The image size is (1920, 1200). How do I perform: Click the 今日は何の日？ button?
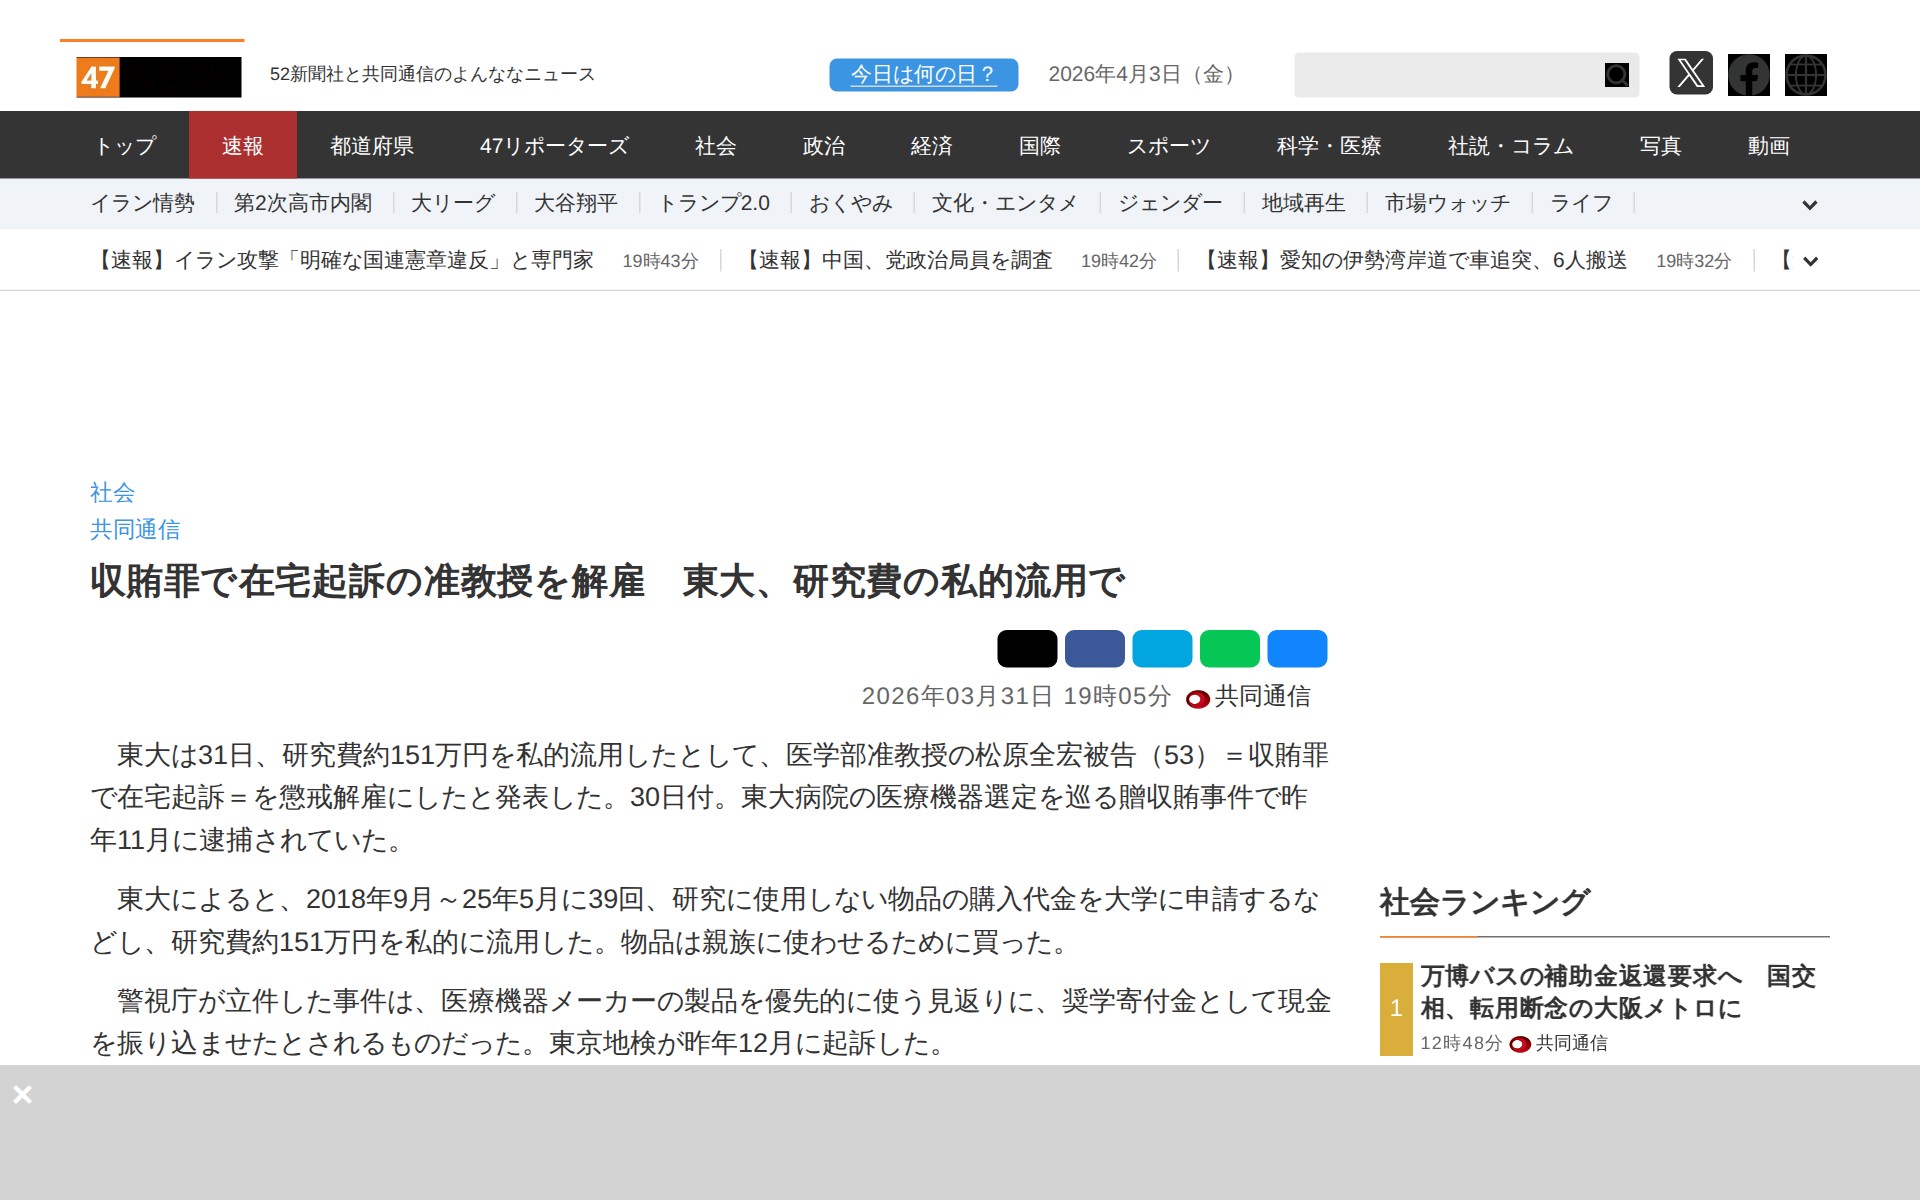pos(923,75)
